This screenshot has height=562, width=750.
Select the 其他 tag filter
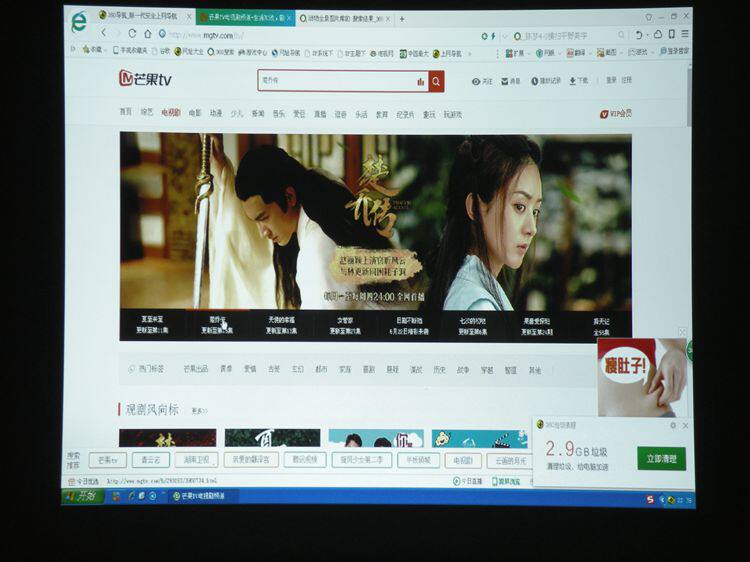[535, 370]
